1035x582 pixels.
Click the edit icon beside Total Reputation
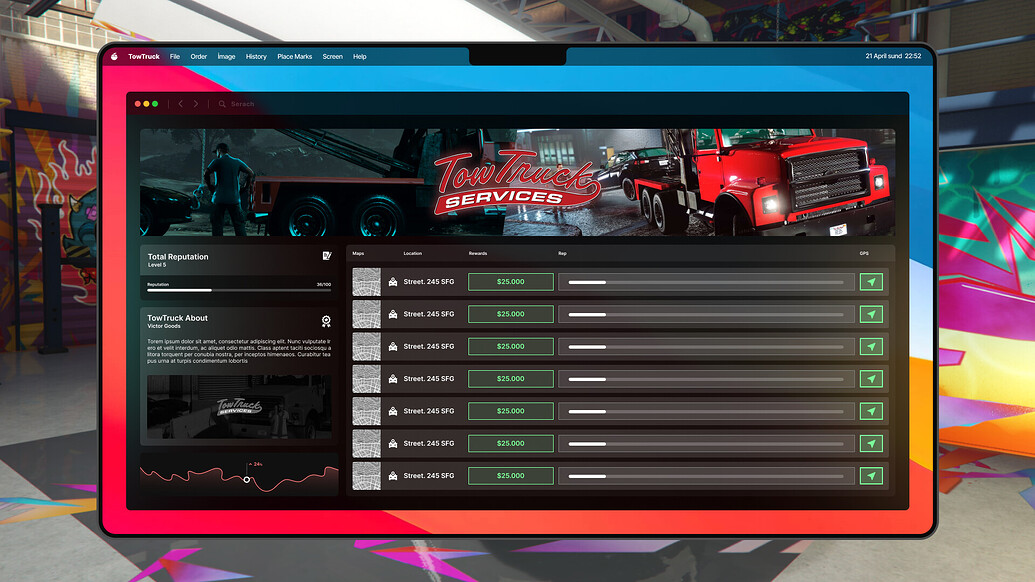point(328,257)
